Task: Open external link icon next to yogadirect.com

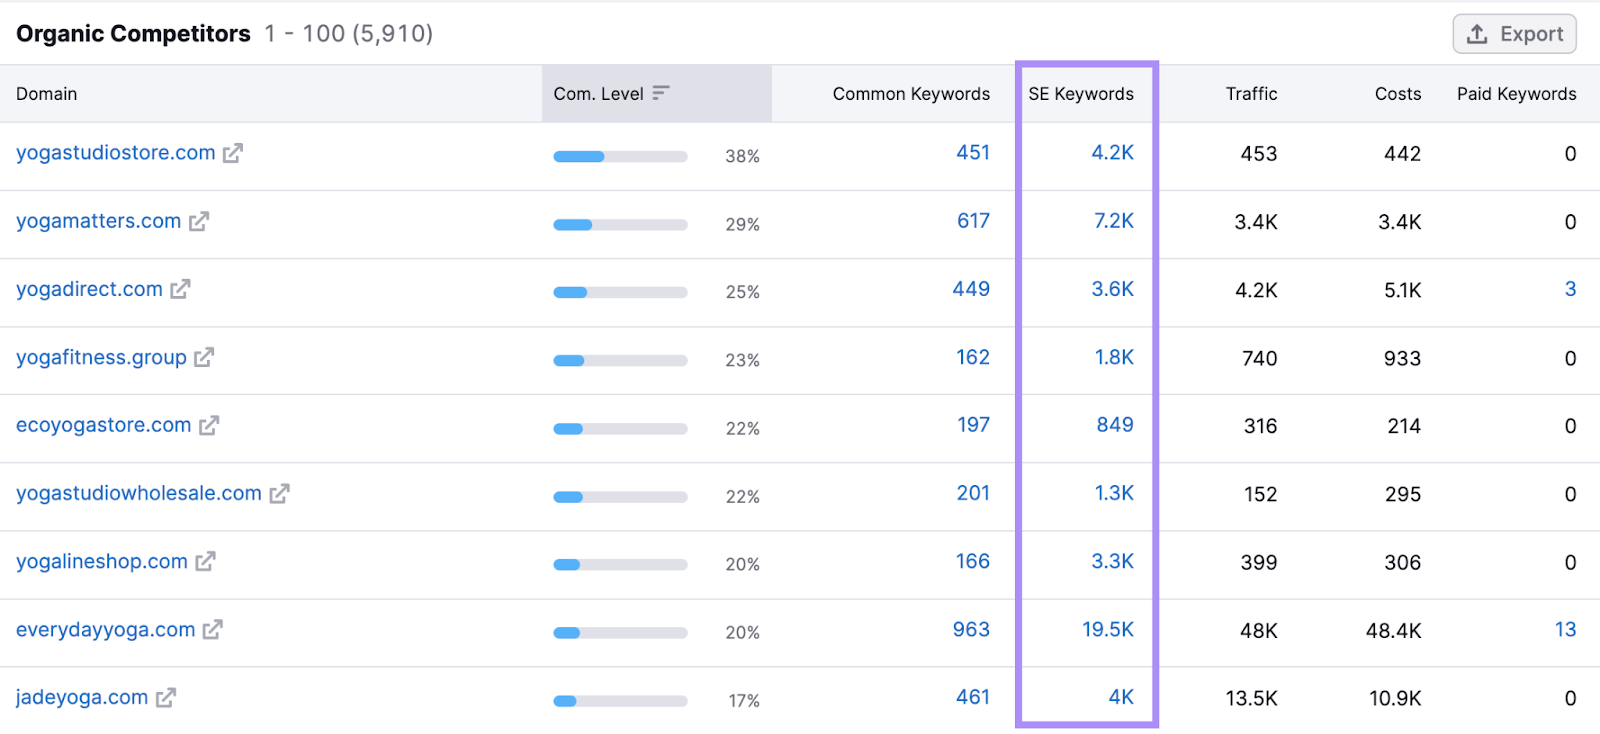Action: pyautogui.click(x=180, y=289)
